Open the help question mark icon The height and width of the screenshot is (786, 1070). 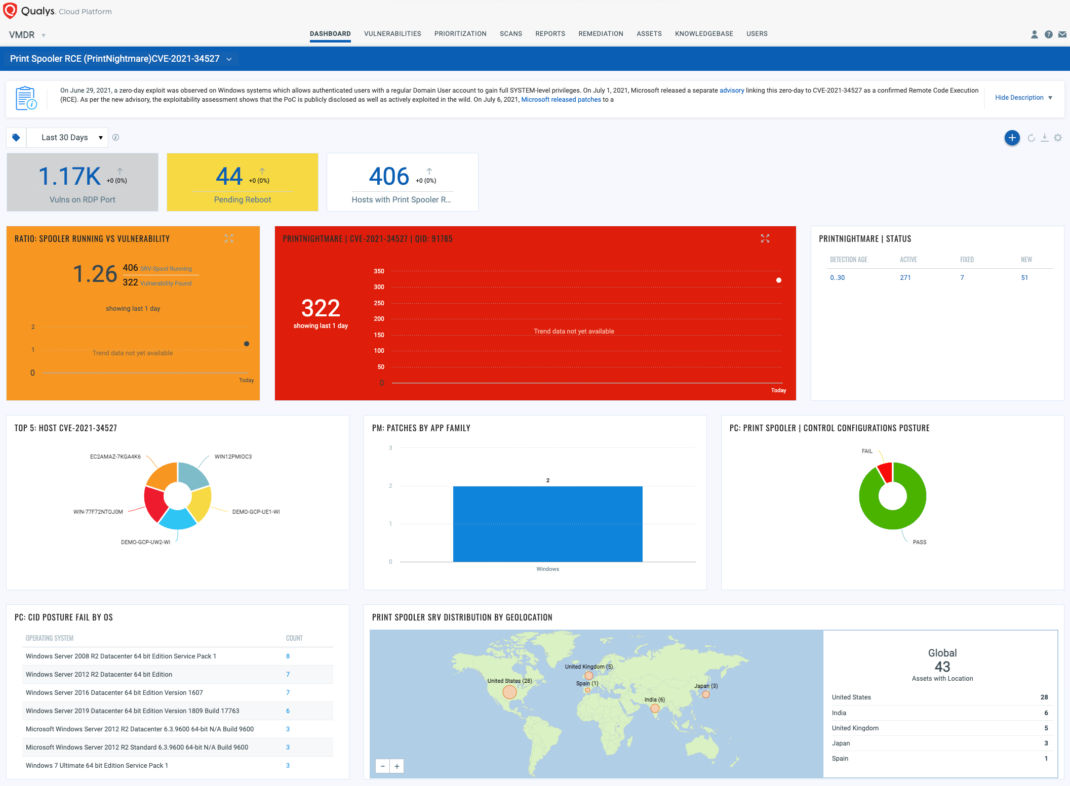coord(1048,34)
